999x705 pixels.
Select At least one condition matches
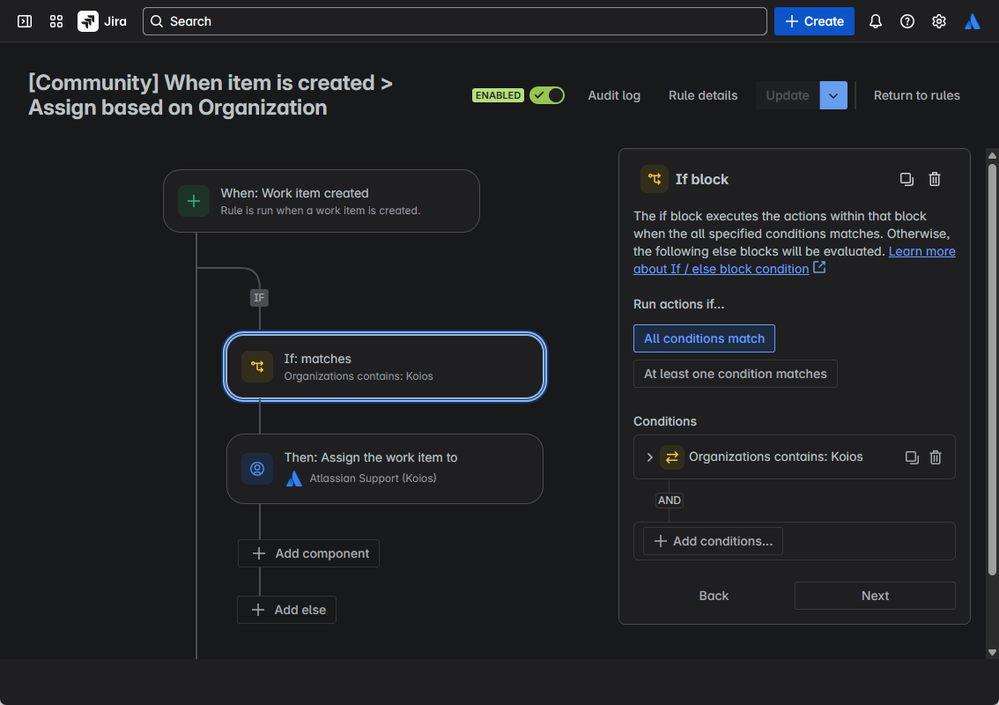coord(735,374)
